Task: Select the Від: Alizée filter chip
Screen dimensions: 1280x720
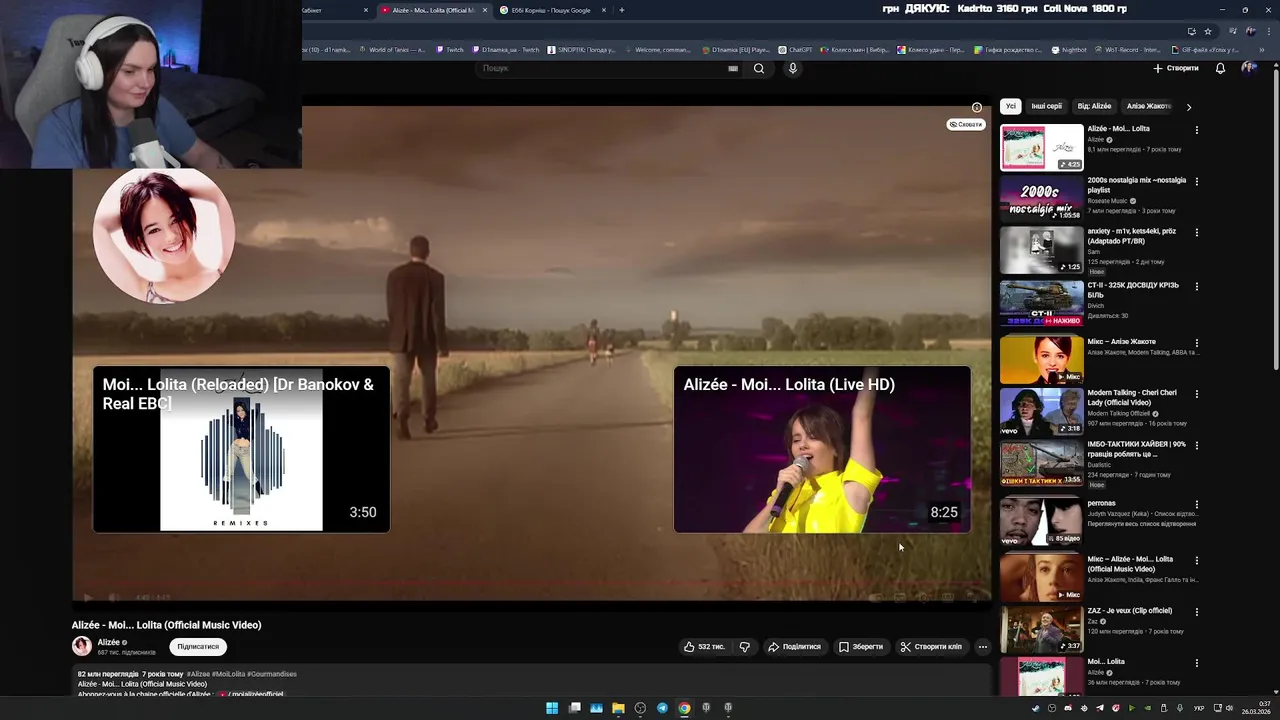Action: (1094, 106)
